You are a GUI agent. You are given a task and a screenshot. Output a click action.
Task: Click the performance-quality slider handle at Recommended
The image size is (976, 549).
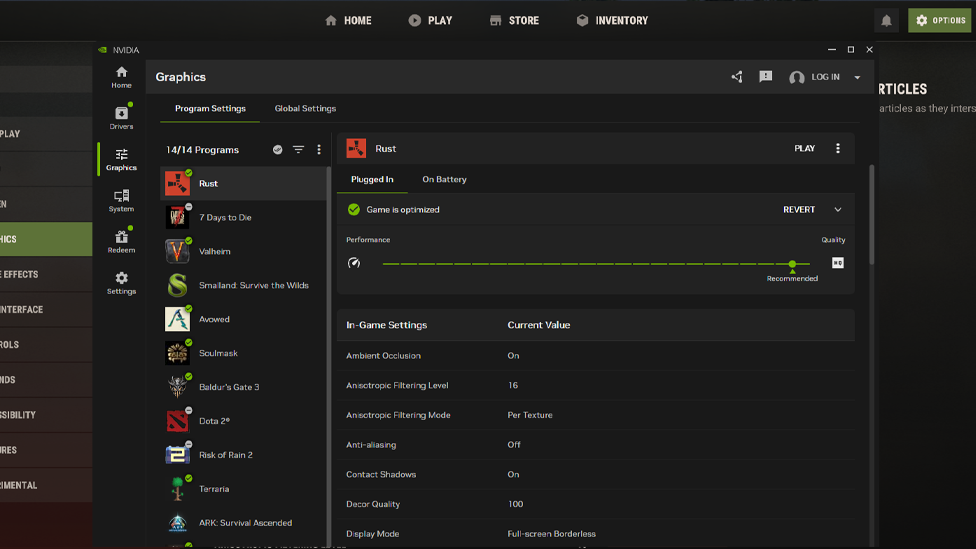[x=792, y=264]
